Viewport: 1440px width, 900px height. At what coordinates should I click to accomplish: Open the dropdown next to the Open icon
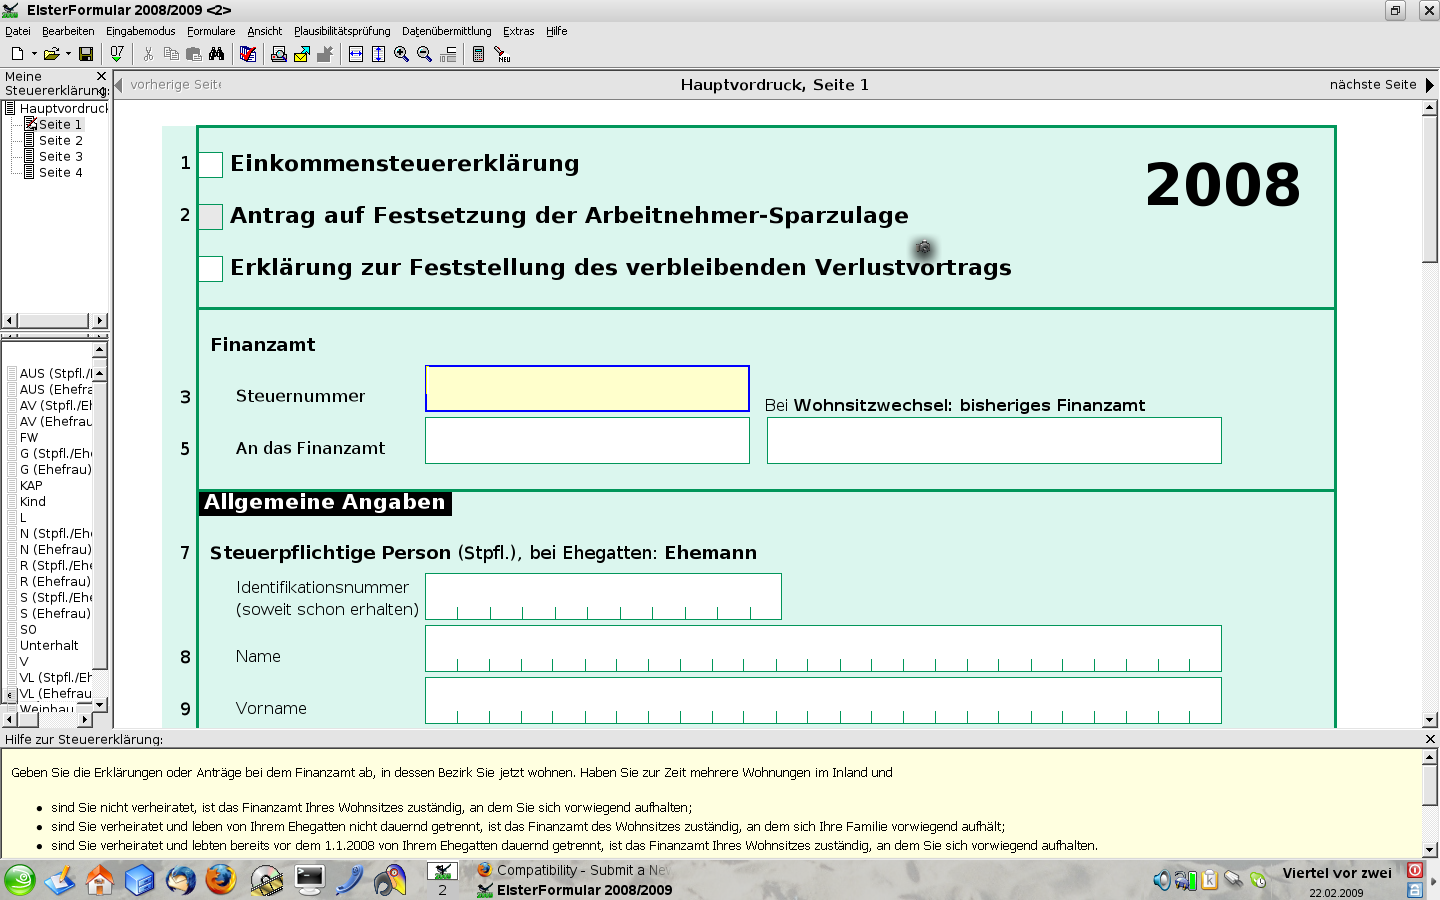(68, 54)
